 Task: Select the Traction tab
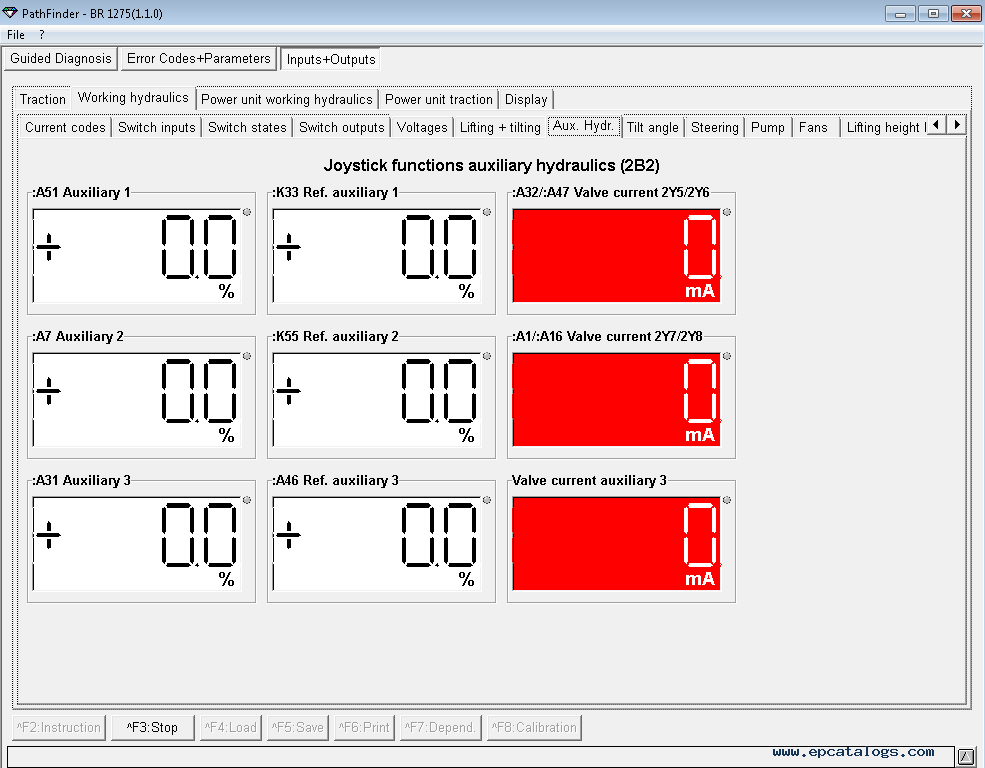43,99
